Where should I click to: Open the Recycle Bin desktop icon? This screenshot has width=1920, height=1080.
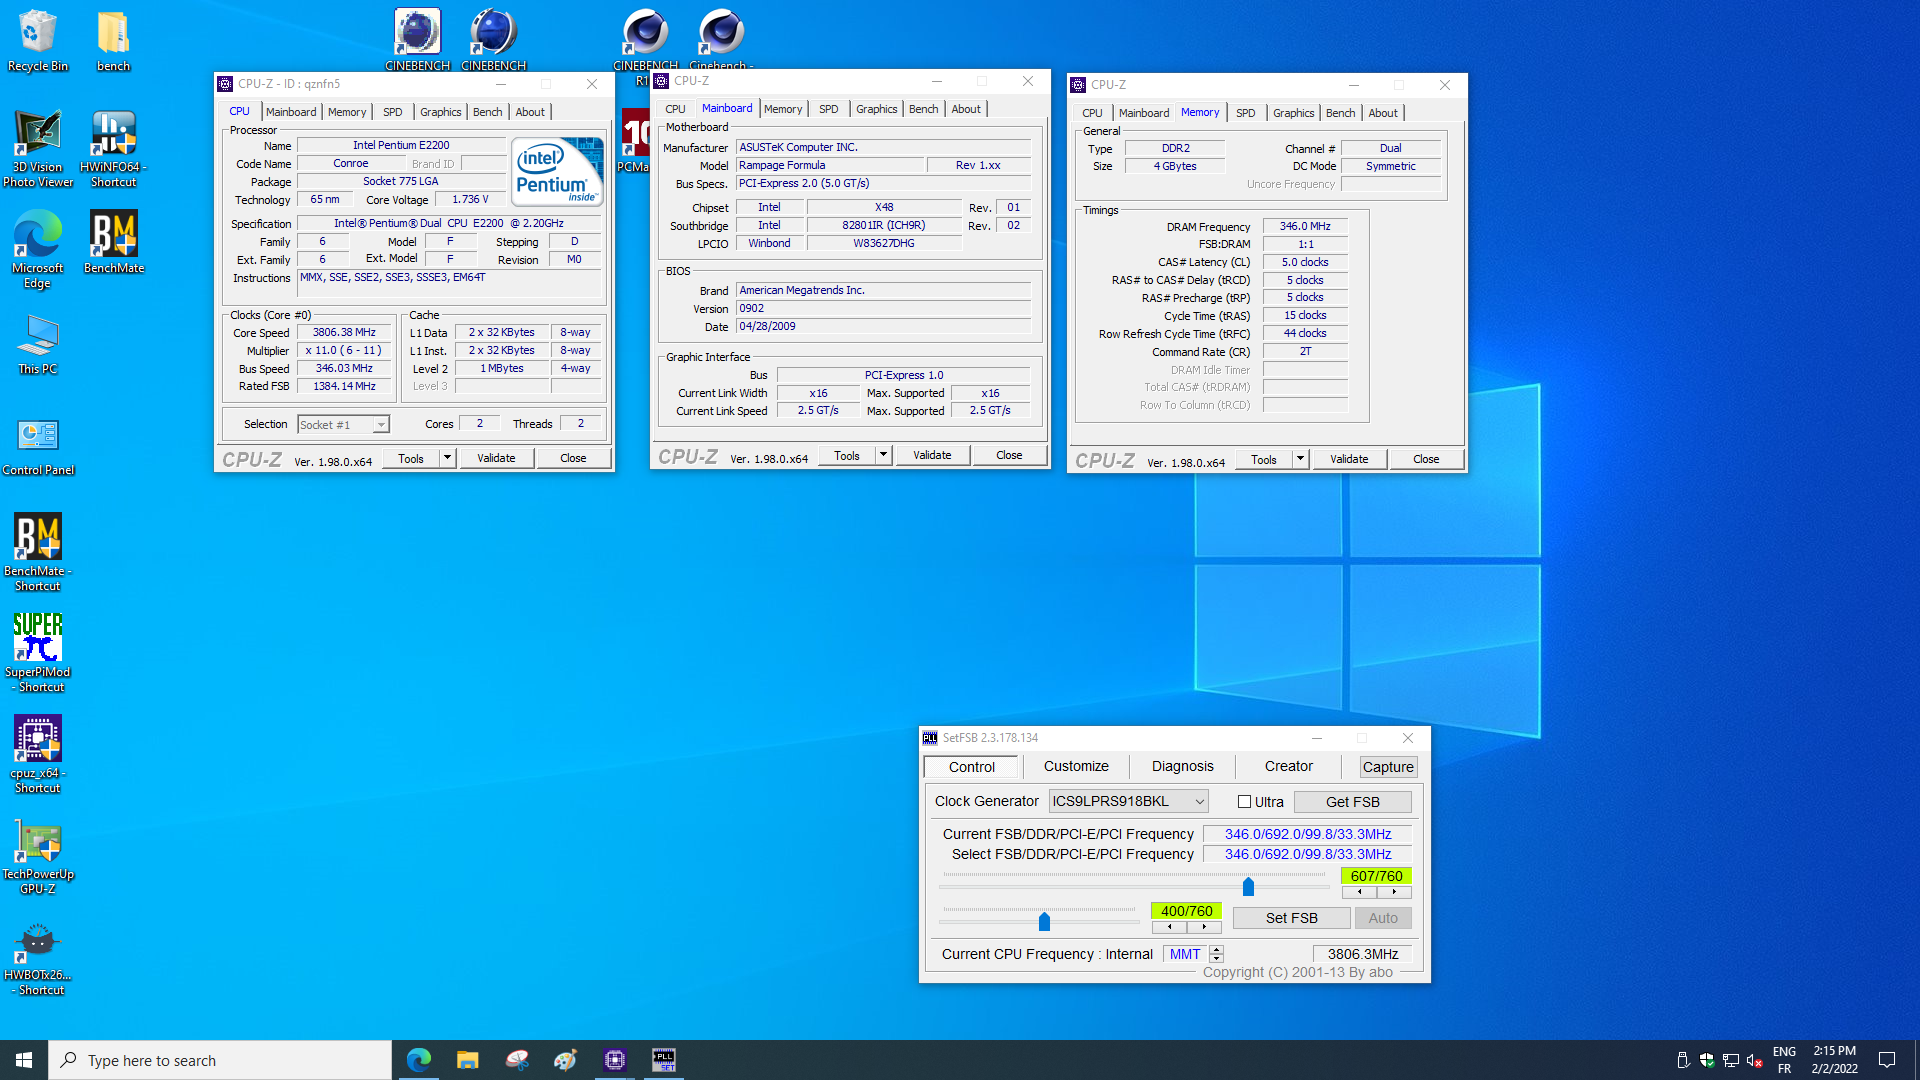coord(37,40)
